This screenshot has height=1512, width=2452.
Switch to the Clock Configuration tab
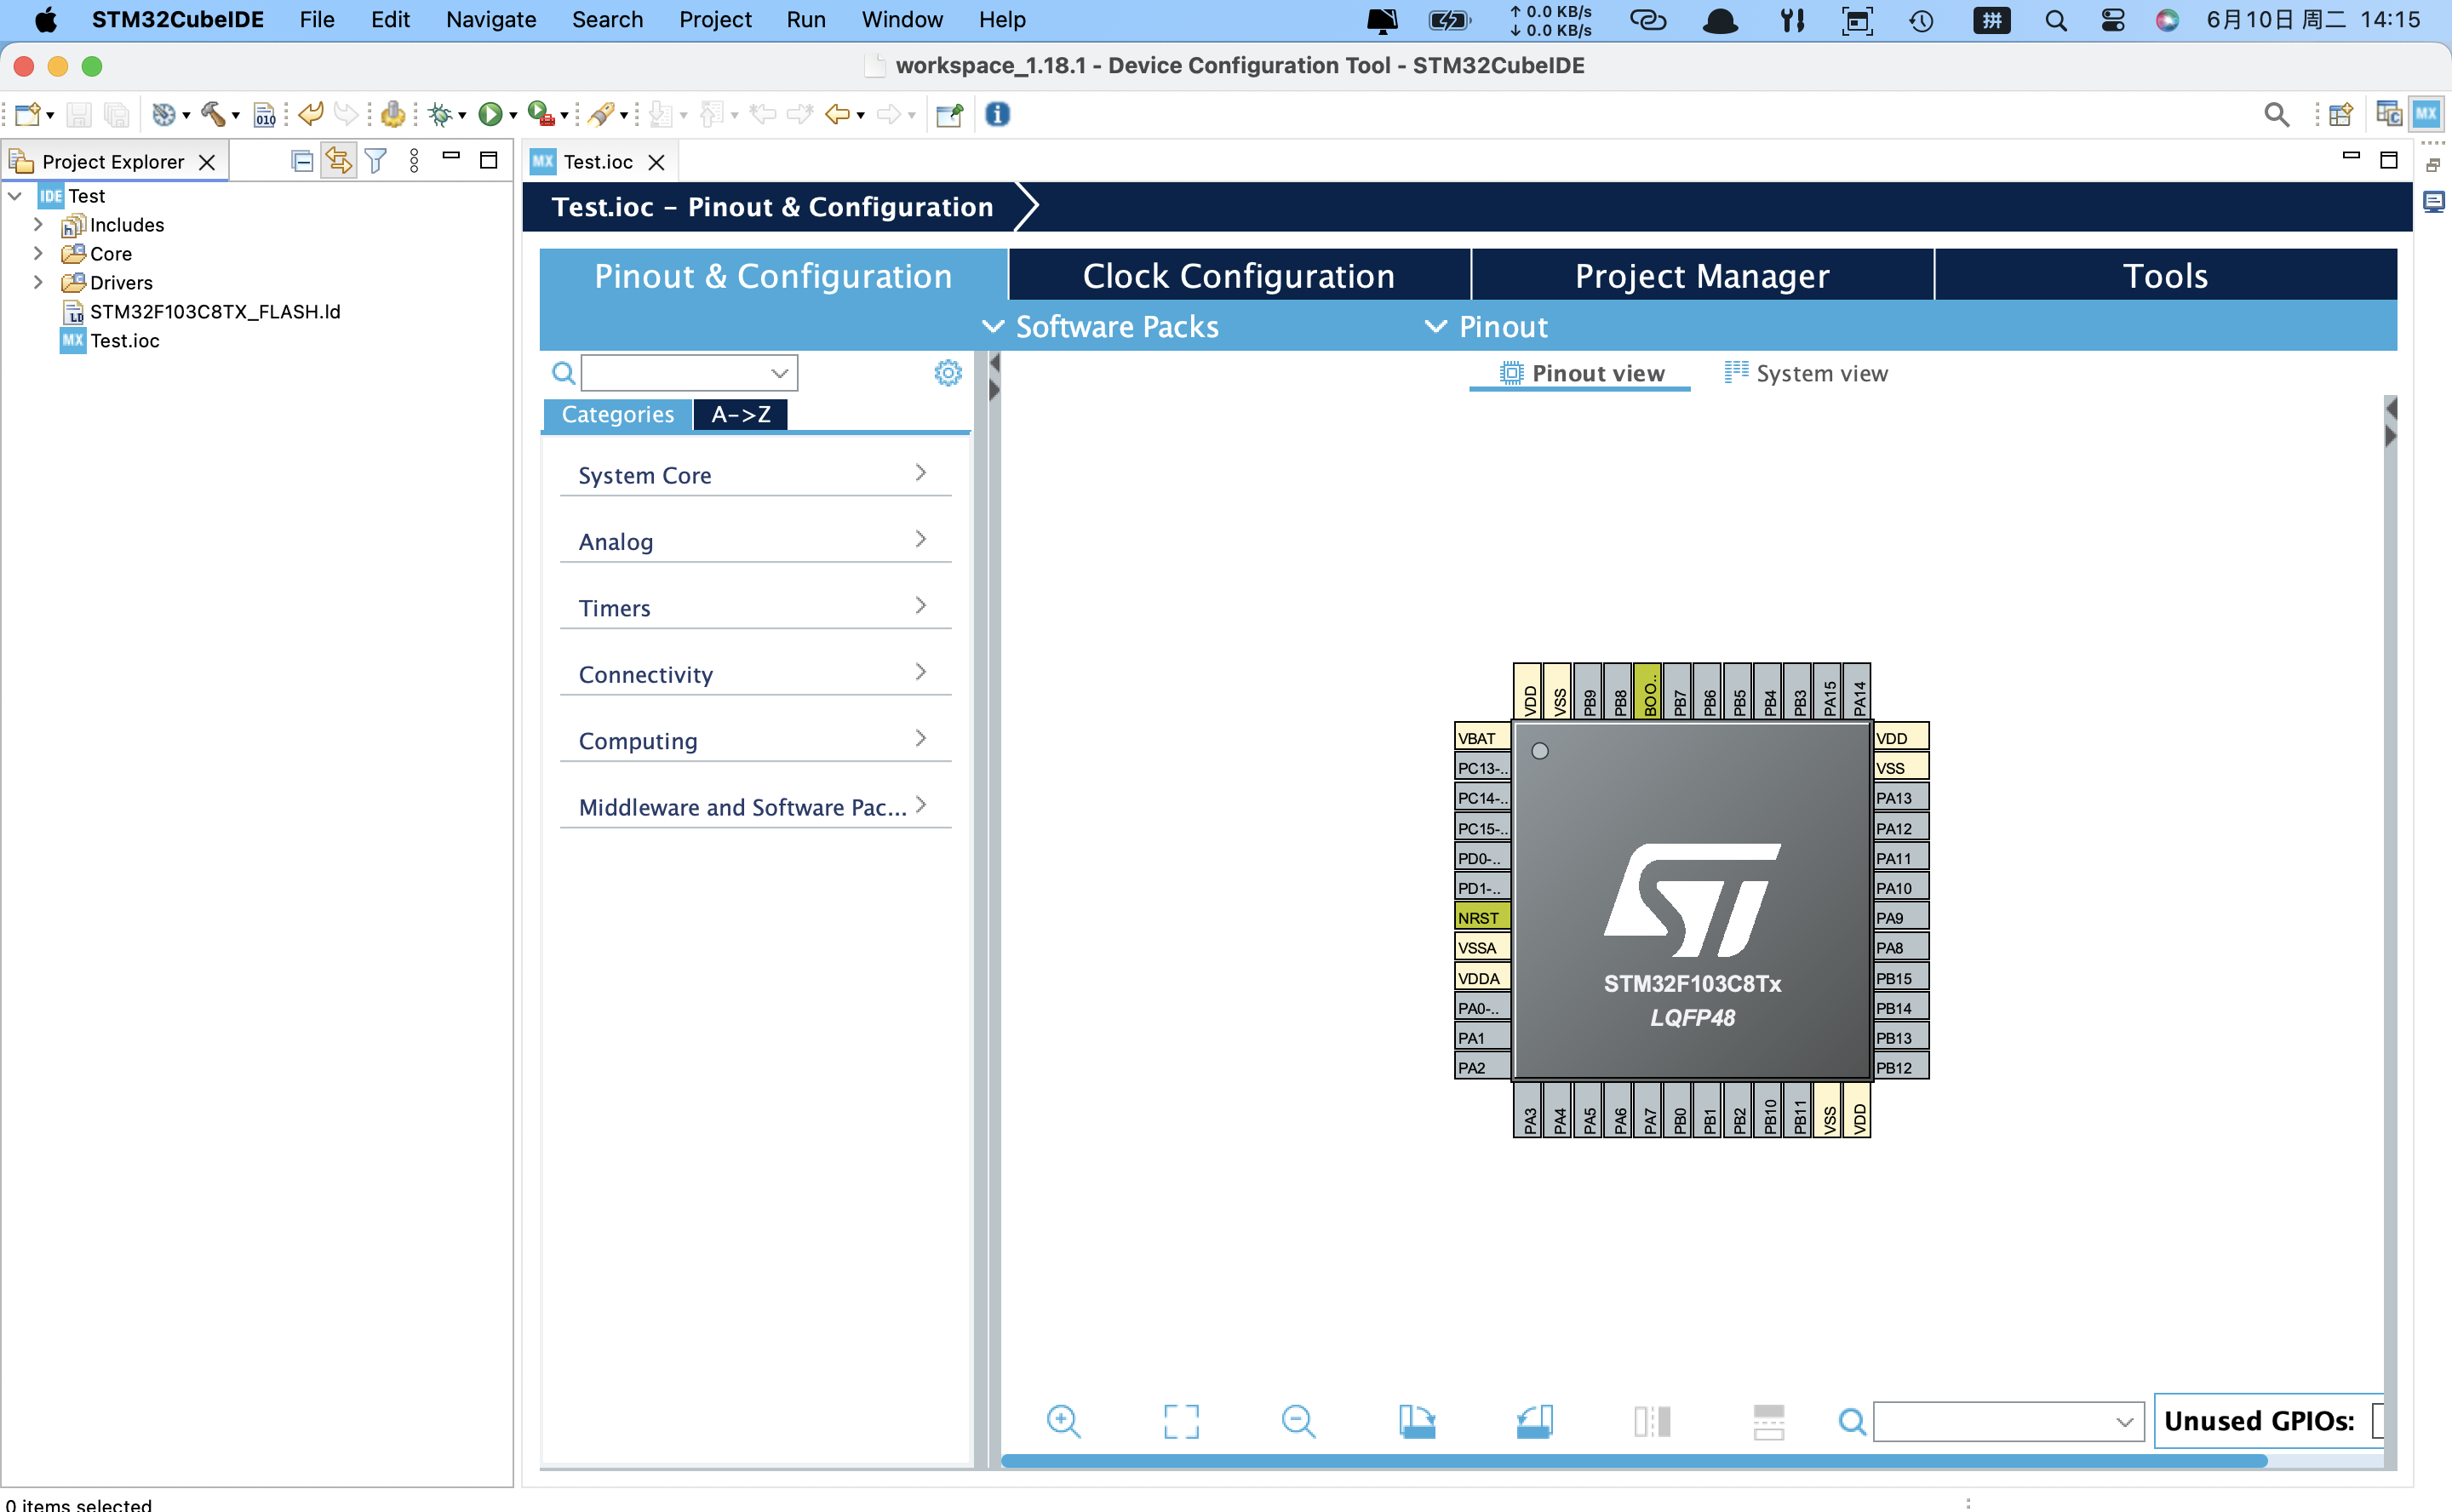[x=1238, y=275]
